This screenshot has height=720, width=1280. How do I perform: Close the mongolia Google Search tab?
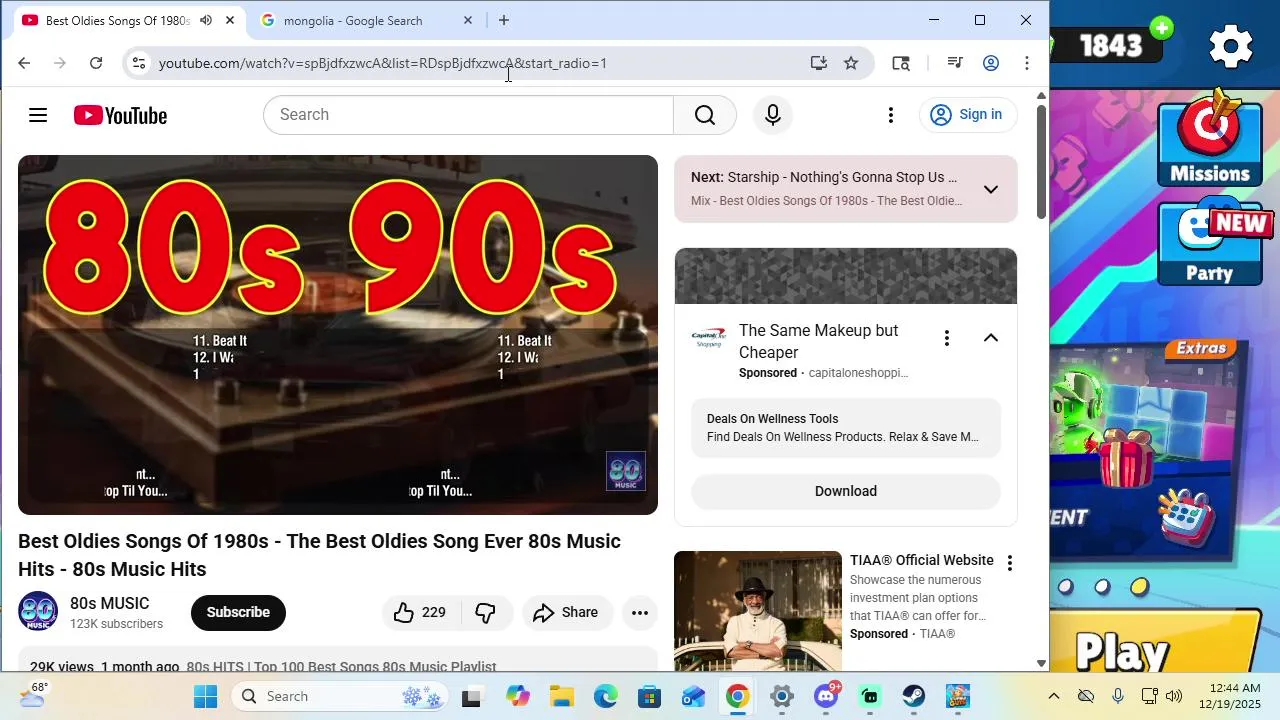click(x=467, y=20)
